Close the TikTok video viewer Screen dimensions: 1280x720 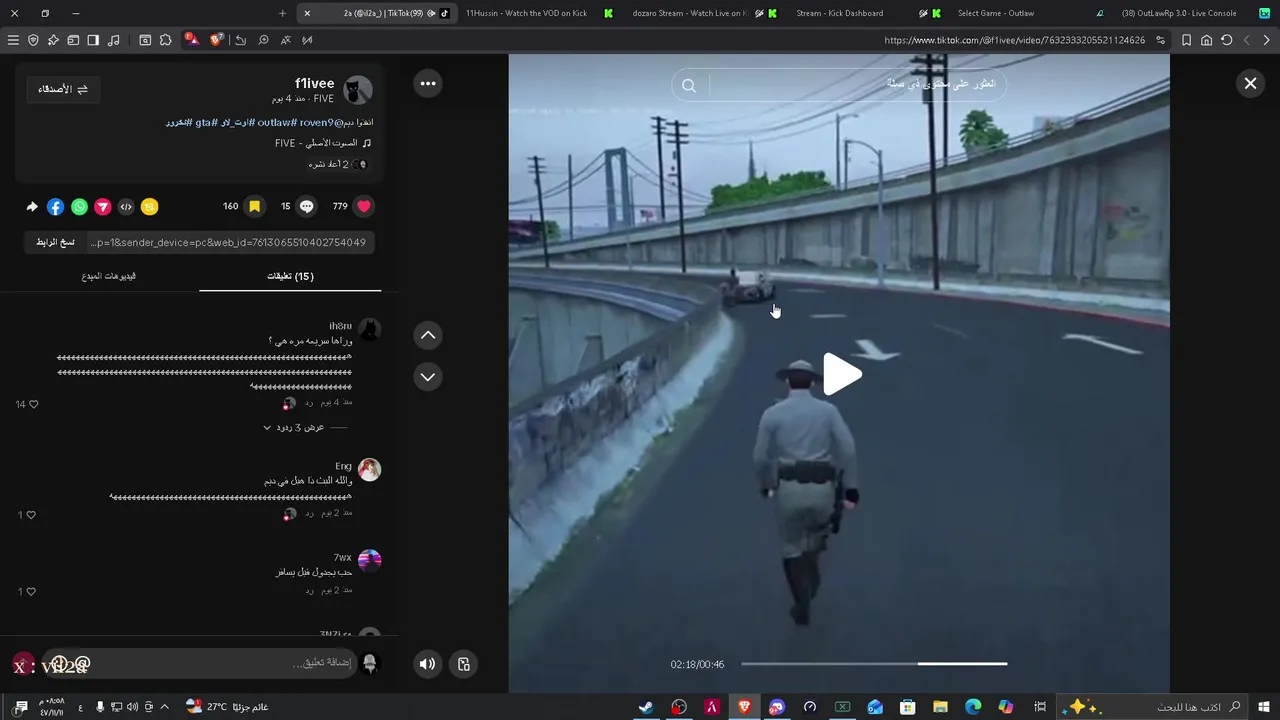click(x=1250, y=83)
